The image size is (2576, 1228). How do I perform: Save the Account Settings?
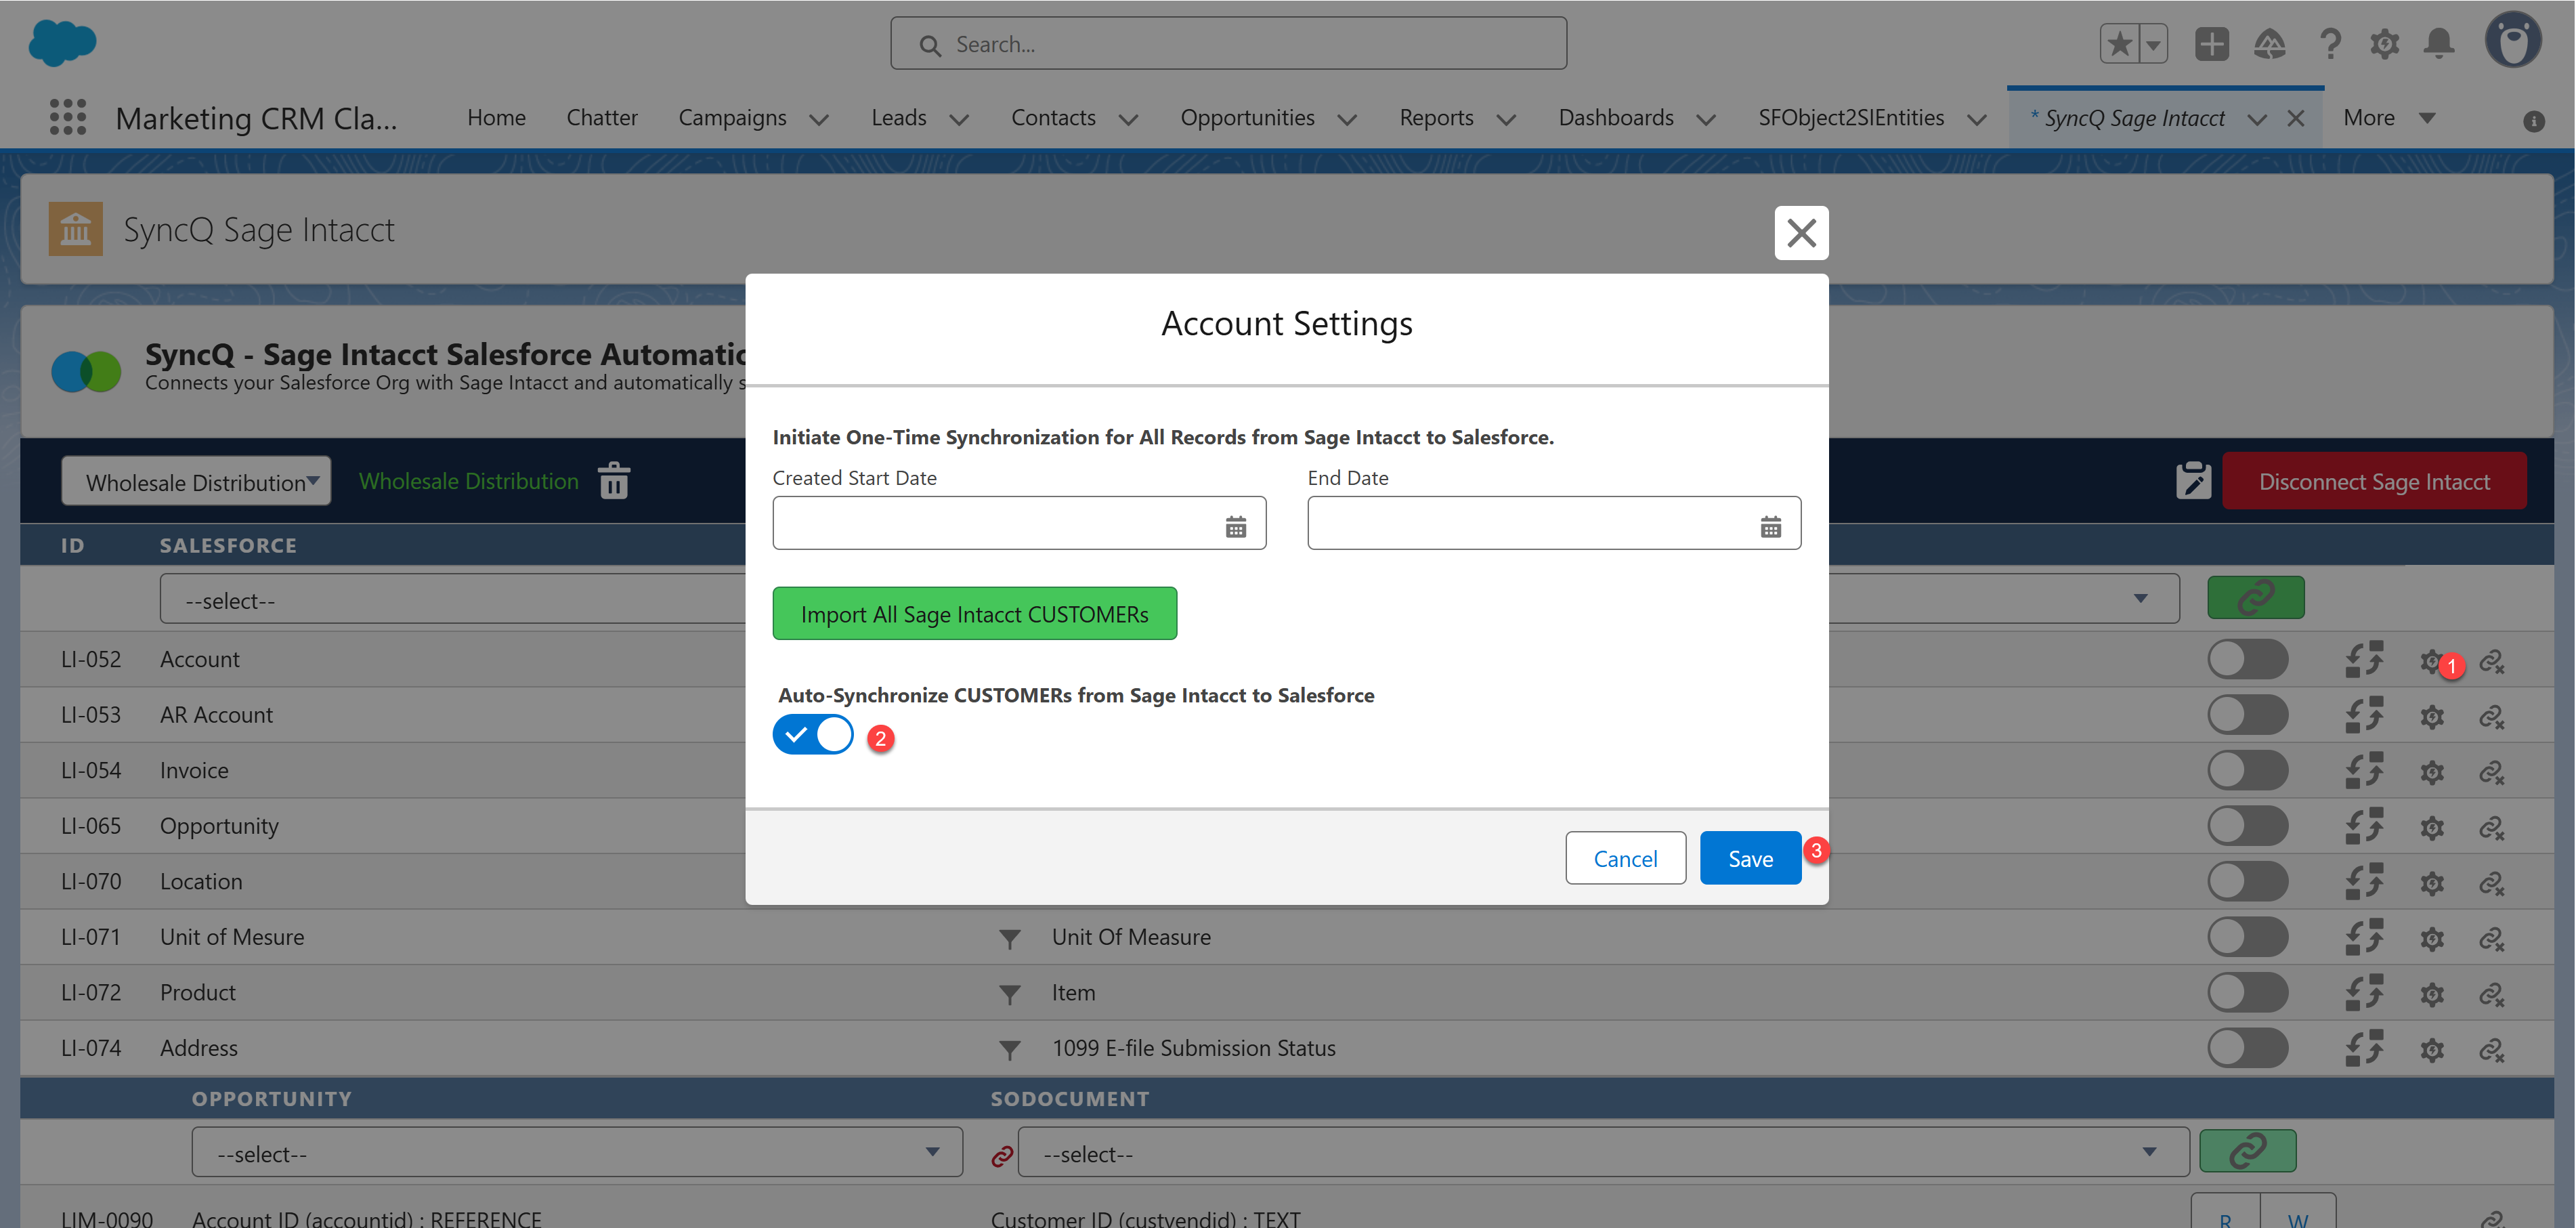coord(1750,858)
